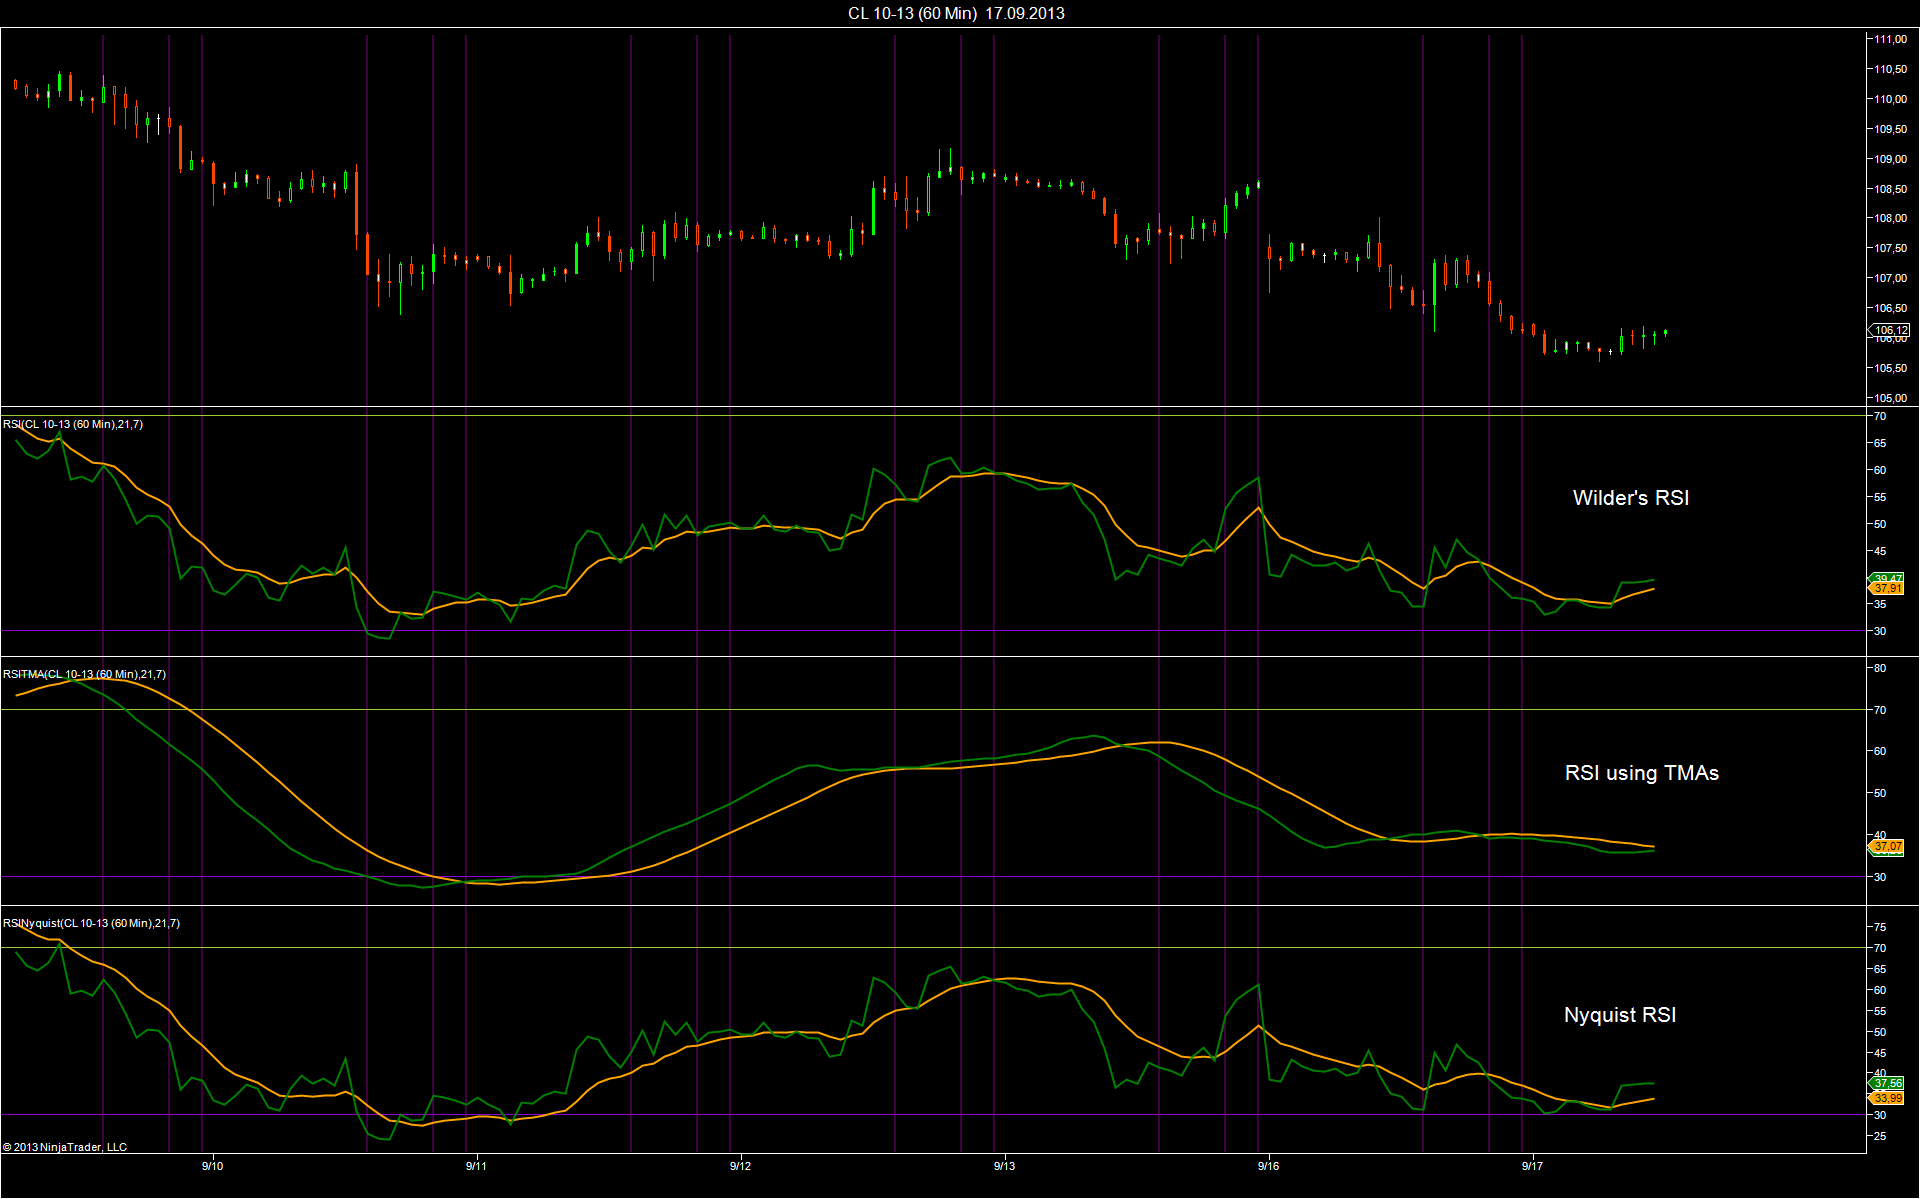Click the 111,00 price axis label
Viewport: 1920px width, 1199px height.
1890,39
